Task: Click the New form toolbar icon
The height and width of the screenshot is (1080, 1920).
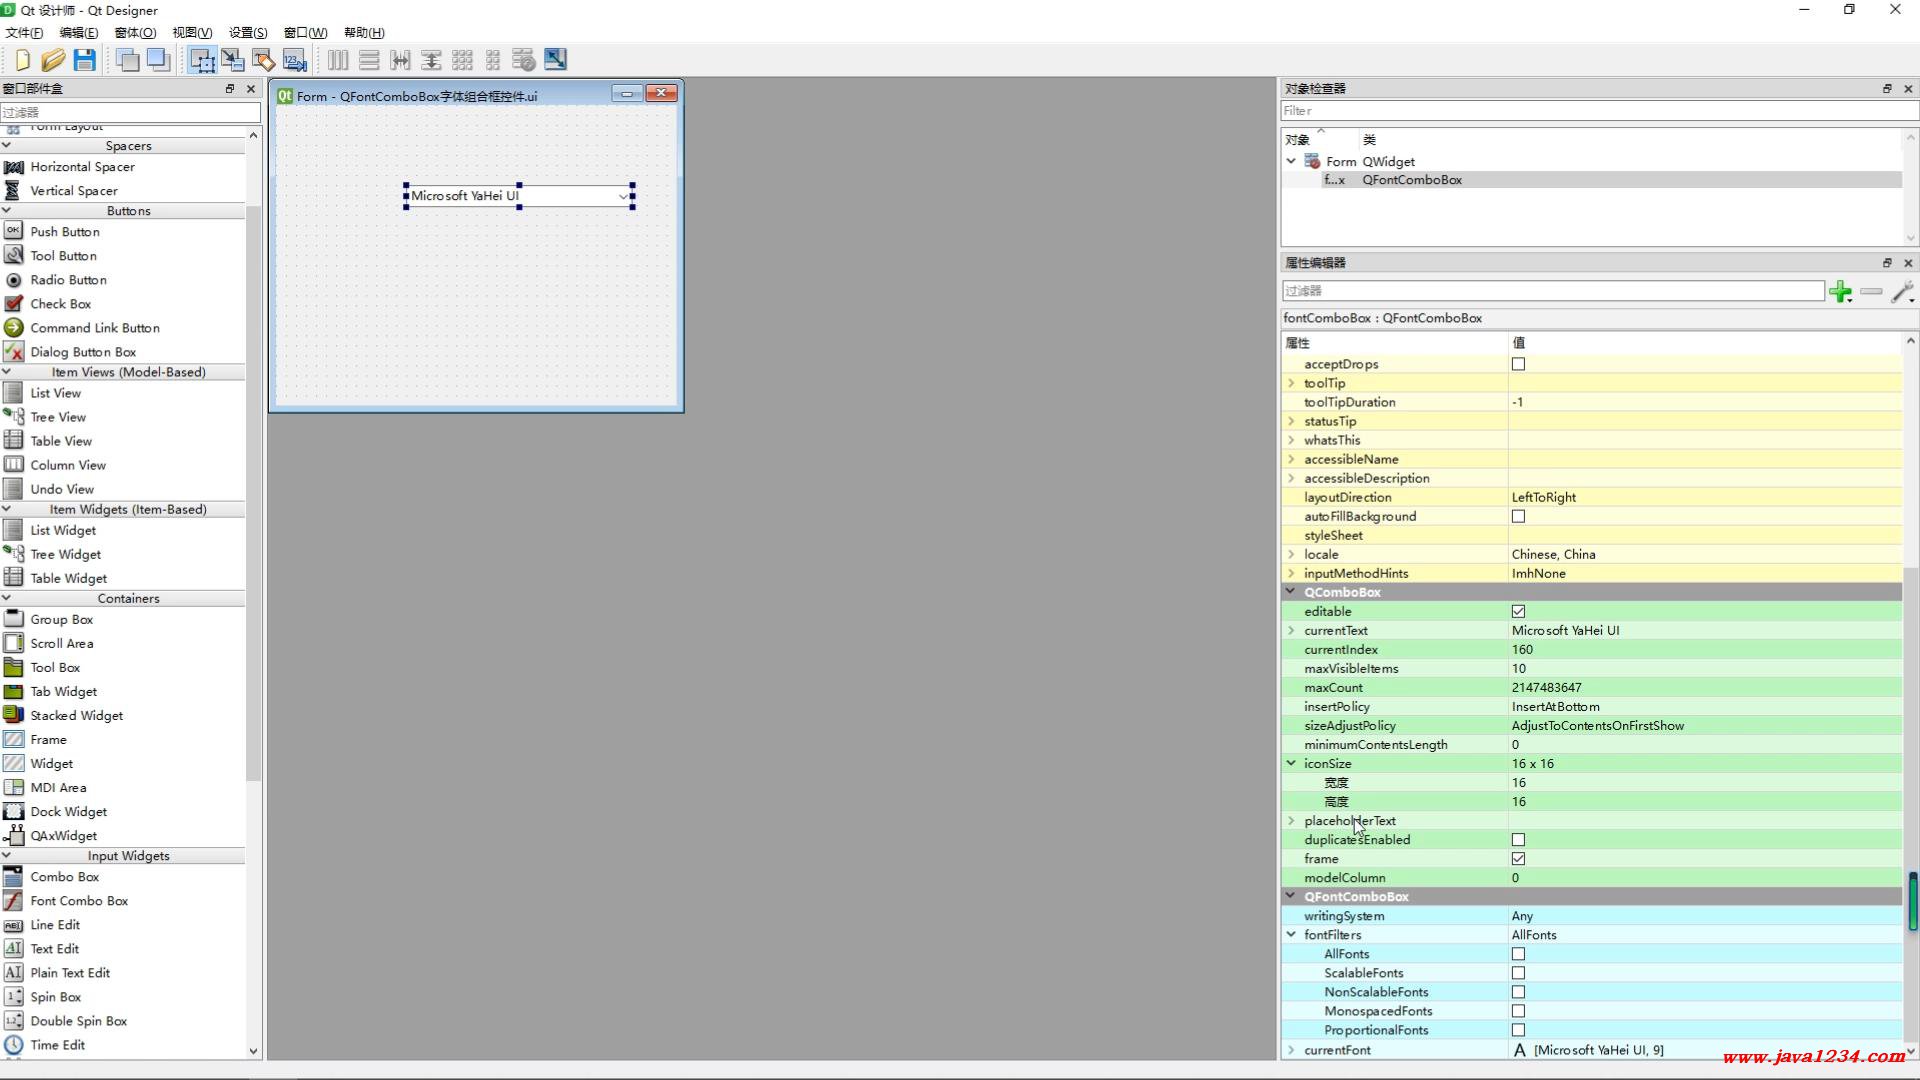Action: (22, 60)
